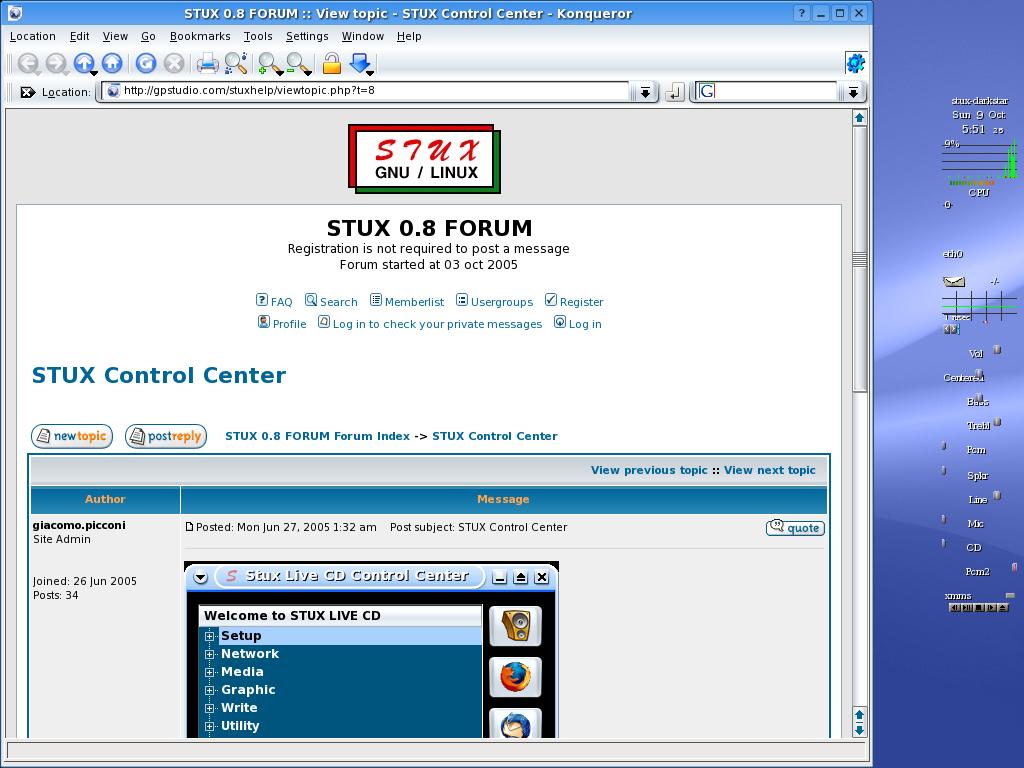Open the Bookmarks menu
This screenshot has width=1024, height=768.
pos(200,37)
